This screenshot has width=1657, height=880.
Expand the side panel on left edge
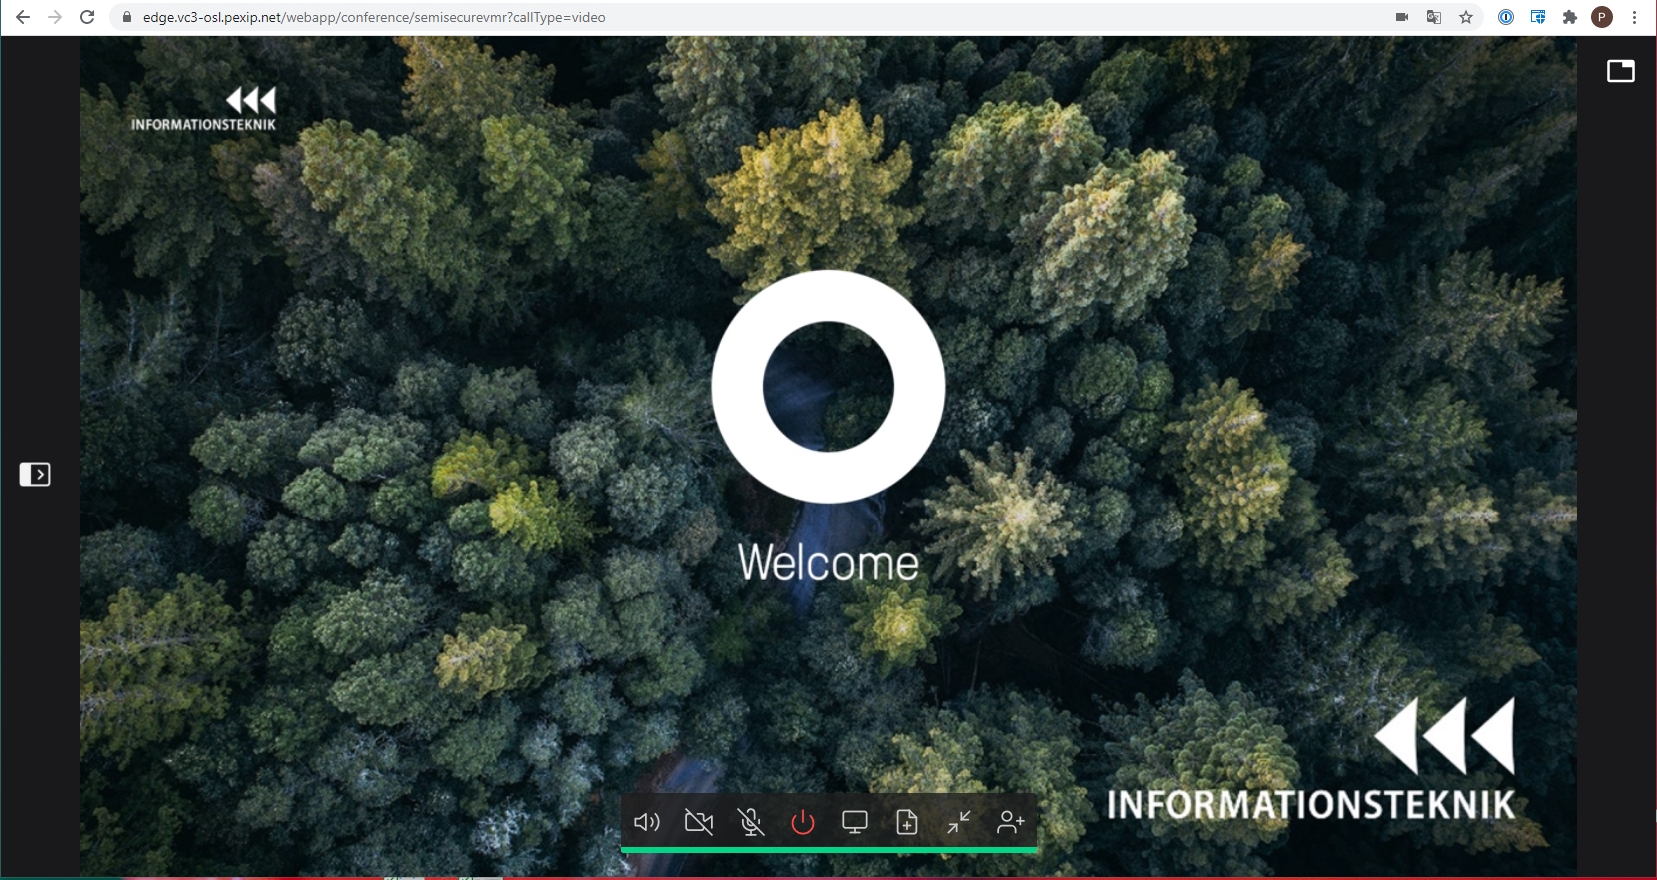pos(35,474)
